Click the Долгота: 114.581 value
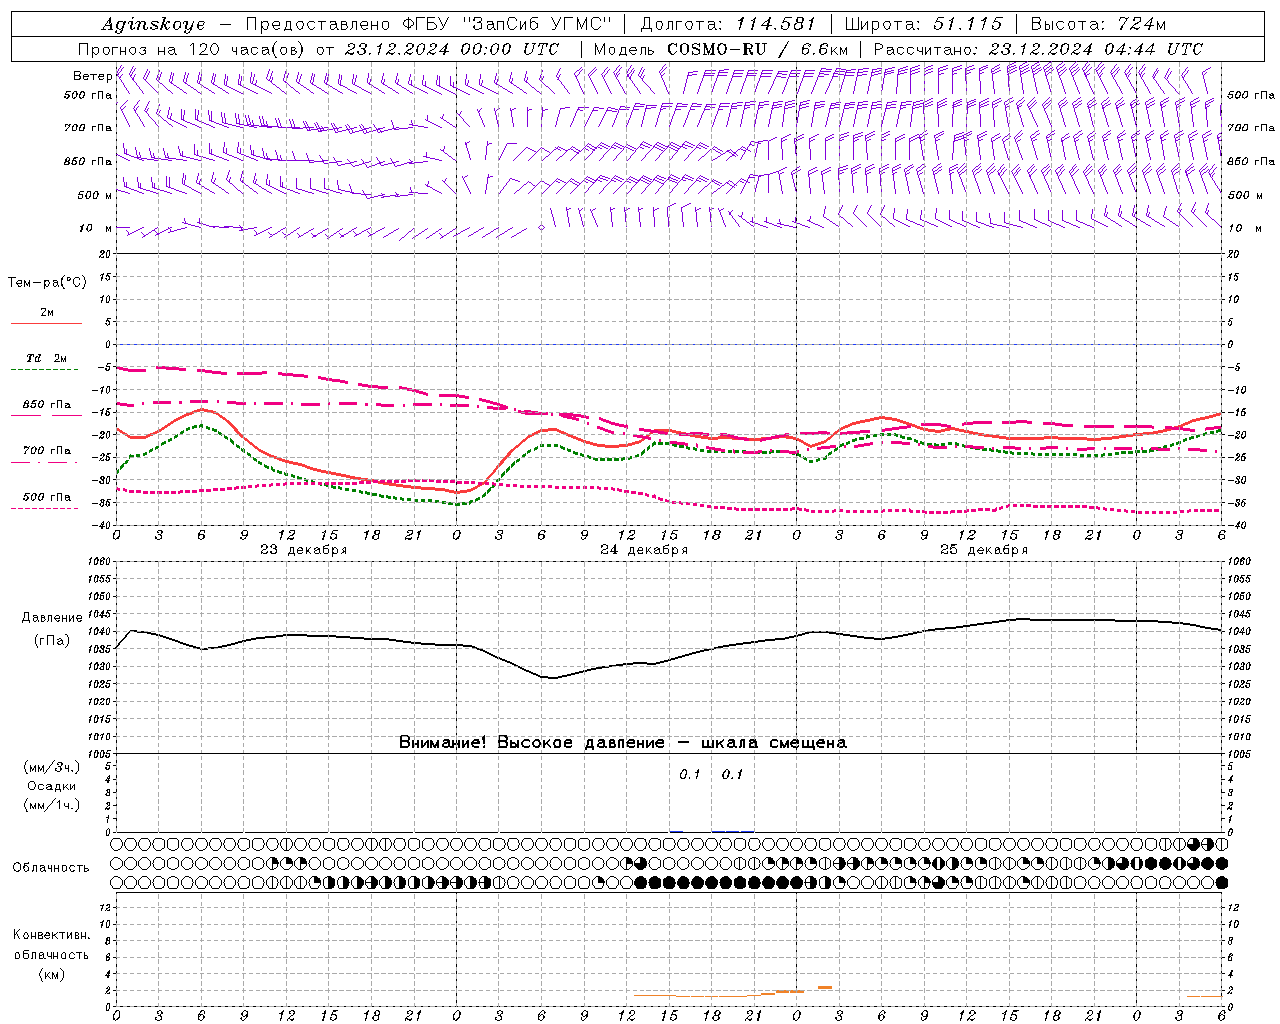Image resolution: width=1280 pixels, height=1024 pixels. pos(728,24)
